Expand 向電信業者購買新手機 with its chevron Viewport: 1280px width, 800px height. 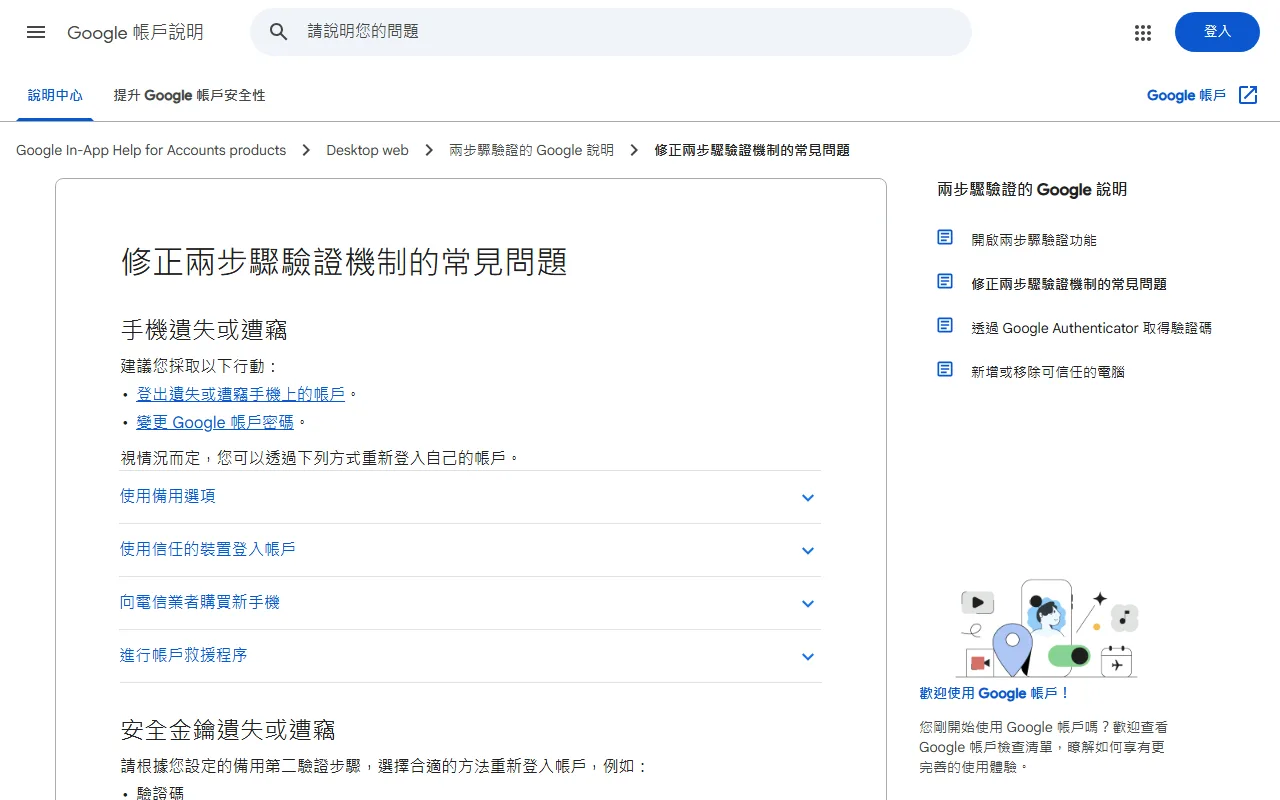tap(808, 604)
